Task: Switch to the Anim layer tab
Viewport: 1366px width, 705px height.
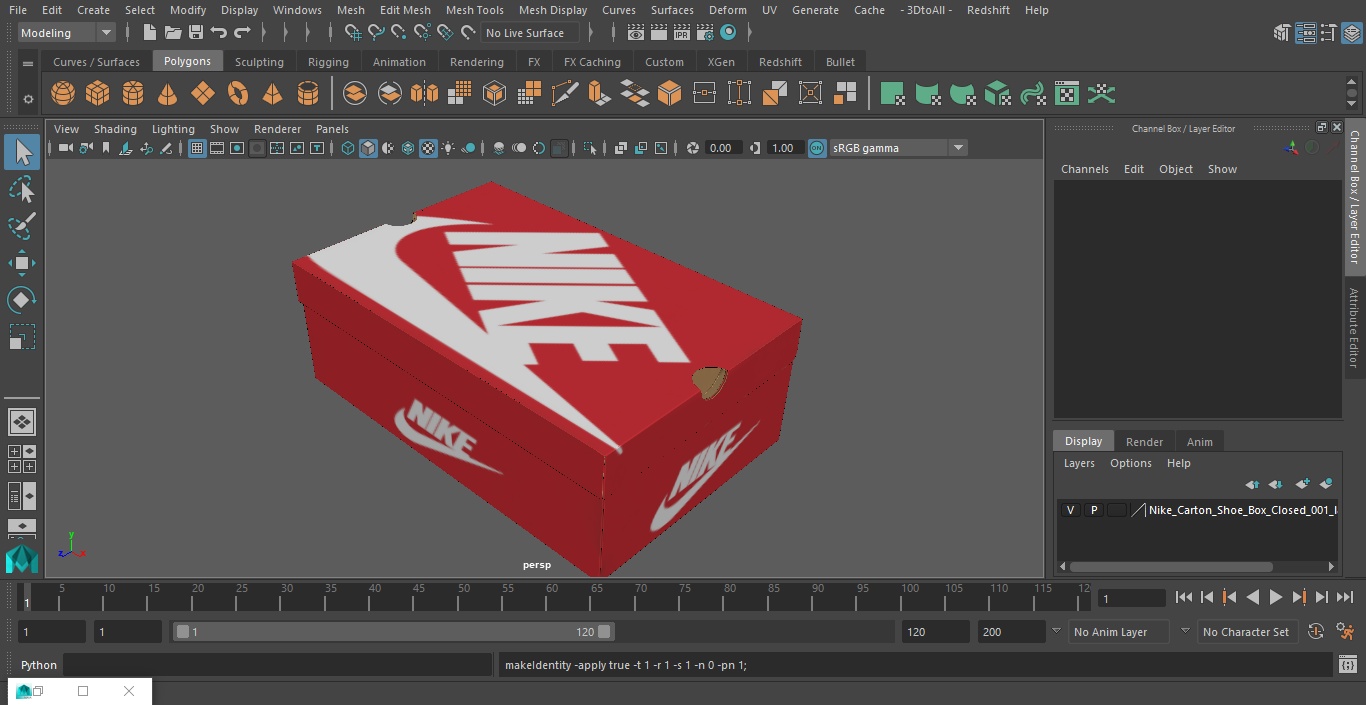Action: coord(1199,442)
